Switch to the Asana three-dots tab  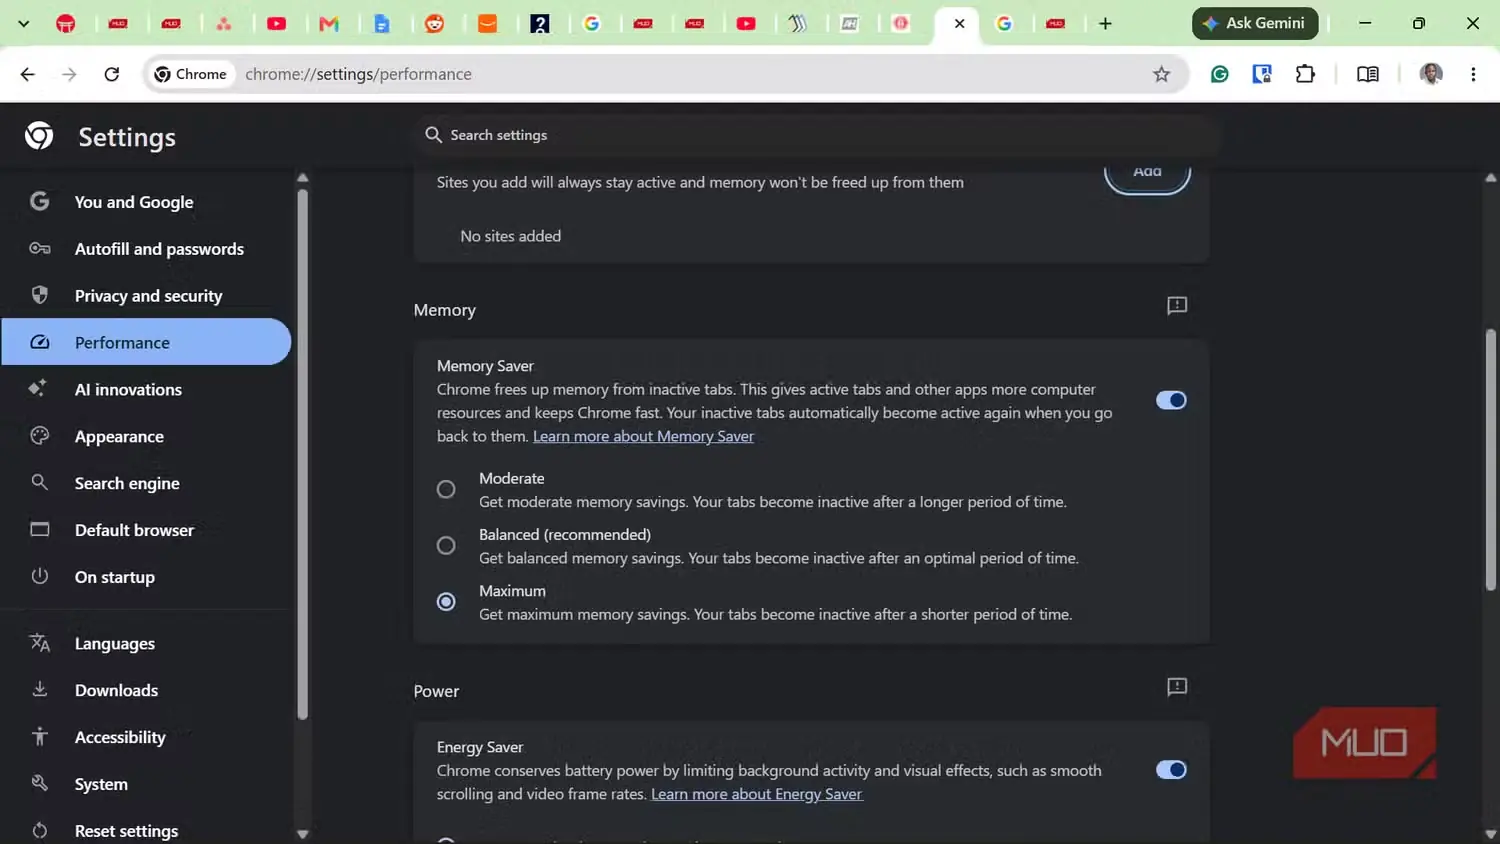coord(224,23)
